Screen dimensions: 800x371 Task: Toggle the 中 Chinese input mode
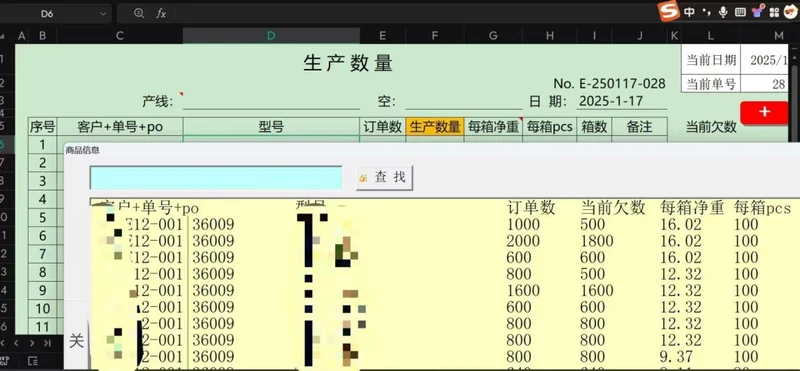[689, 12]
